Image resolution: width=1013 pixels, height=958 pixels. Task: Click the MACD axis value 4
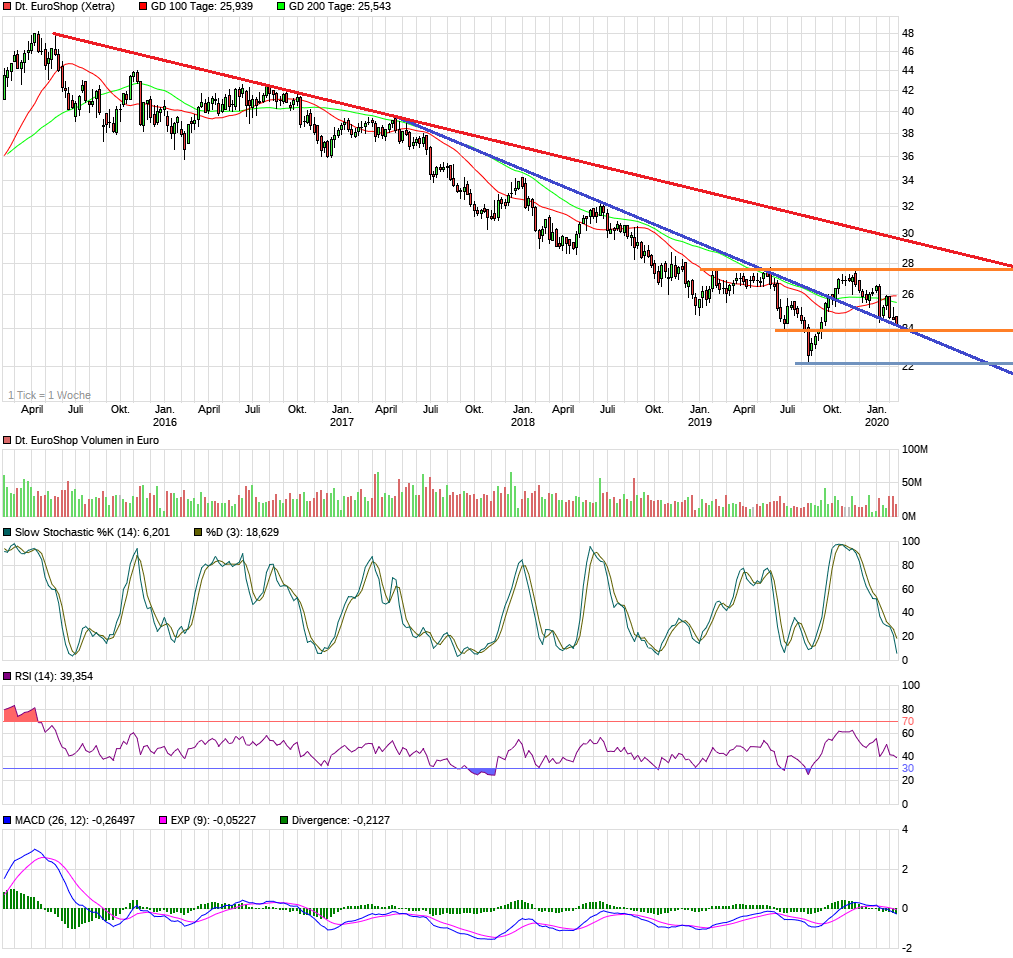click(905, 829)
